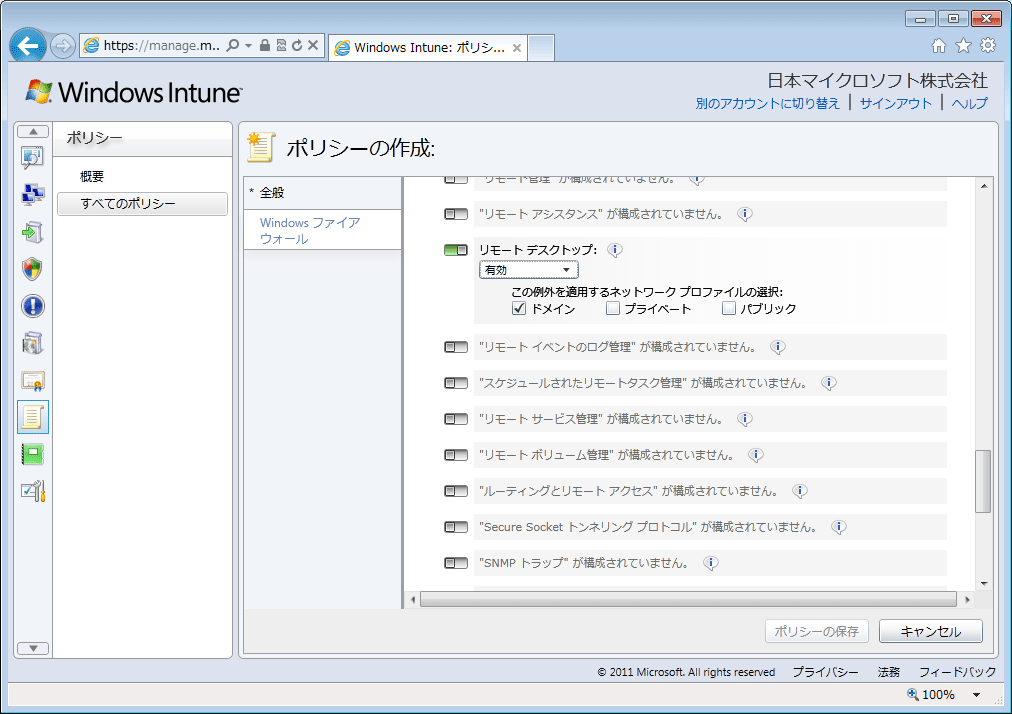
Task: Open a new browser tab
Action: point(541,48)
